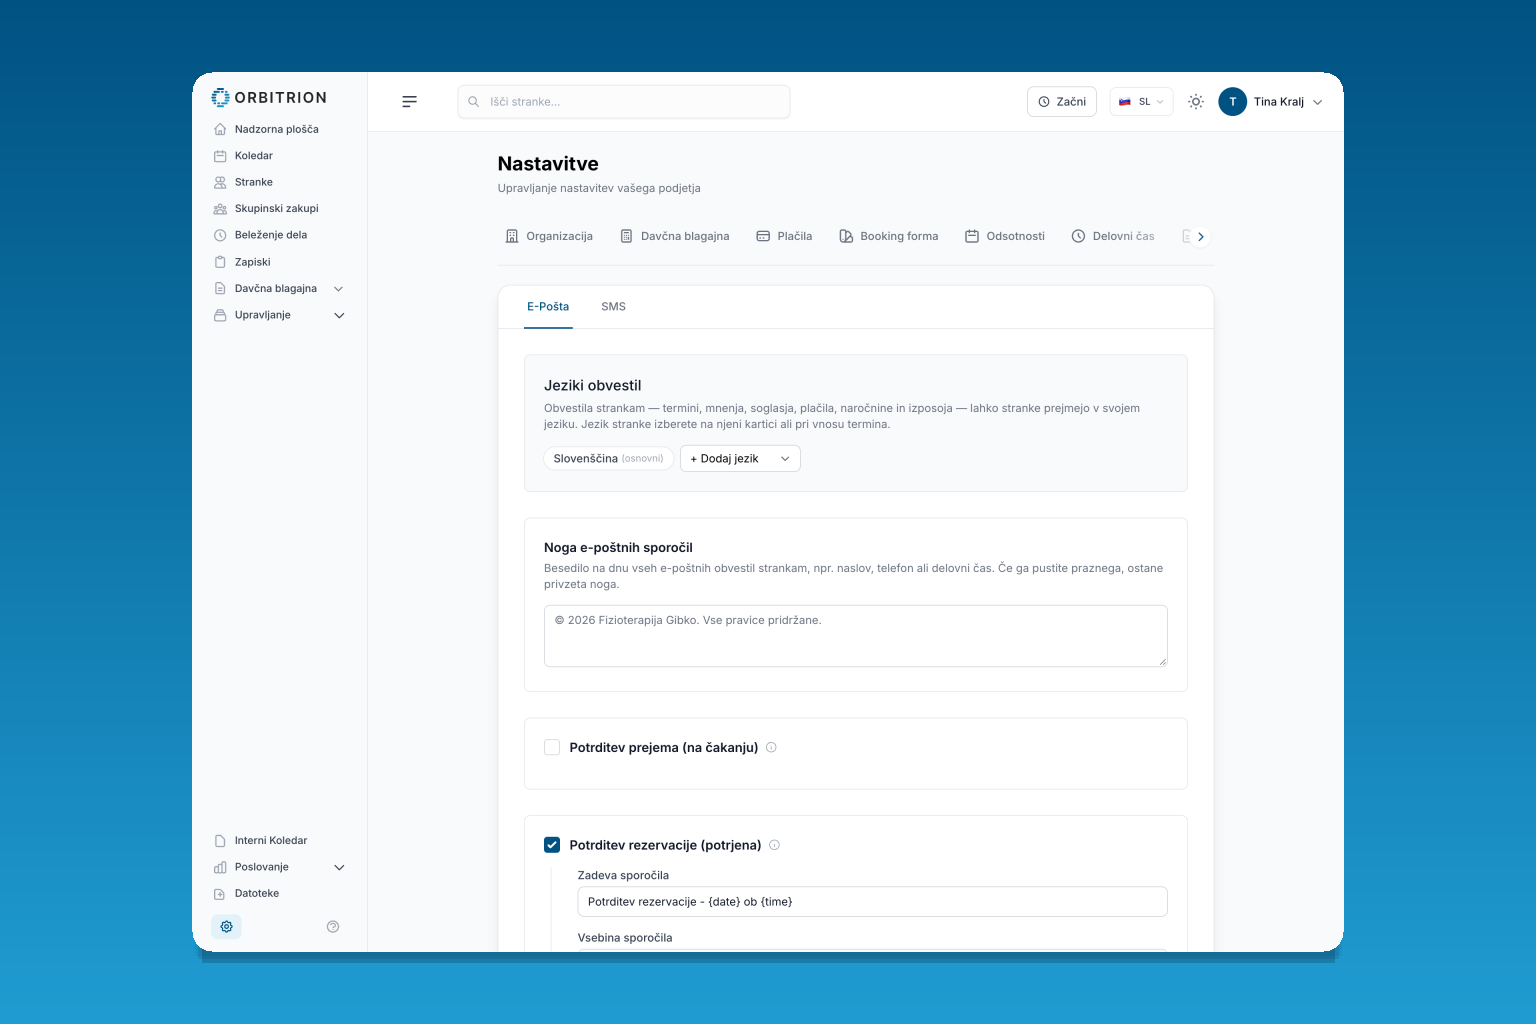Viewport: 1536px width, 1024px height.
Task: Show info for Potrditev rezervacije
Action: tap(774, 845)
